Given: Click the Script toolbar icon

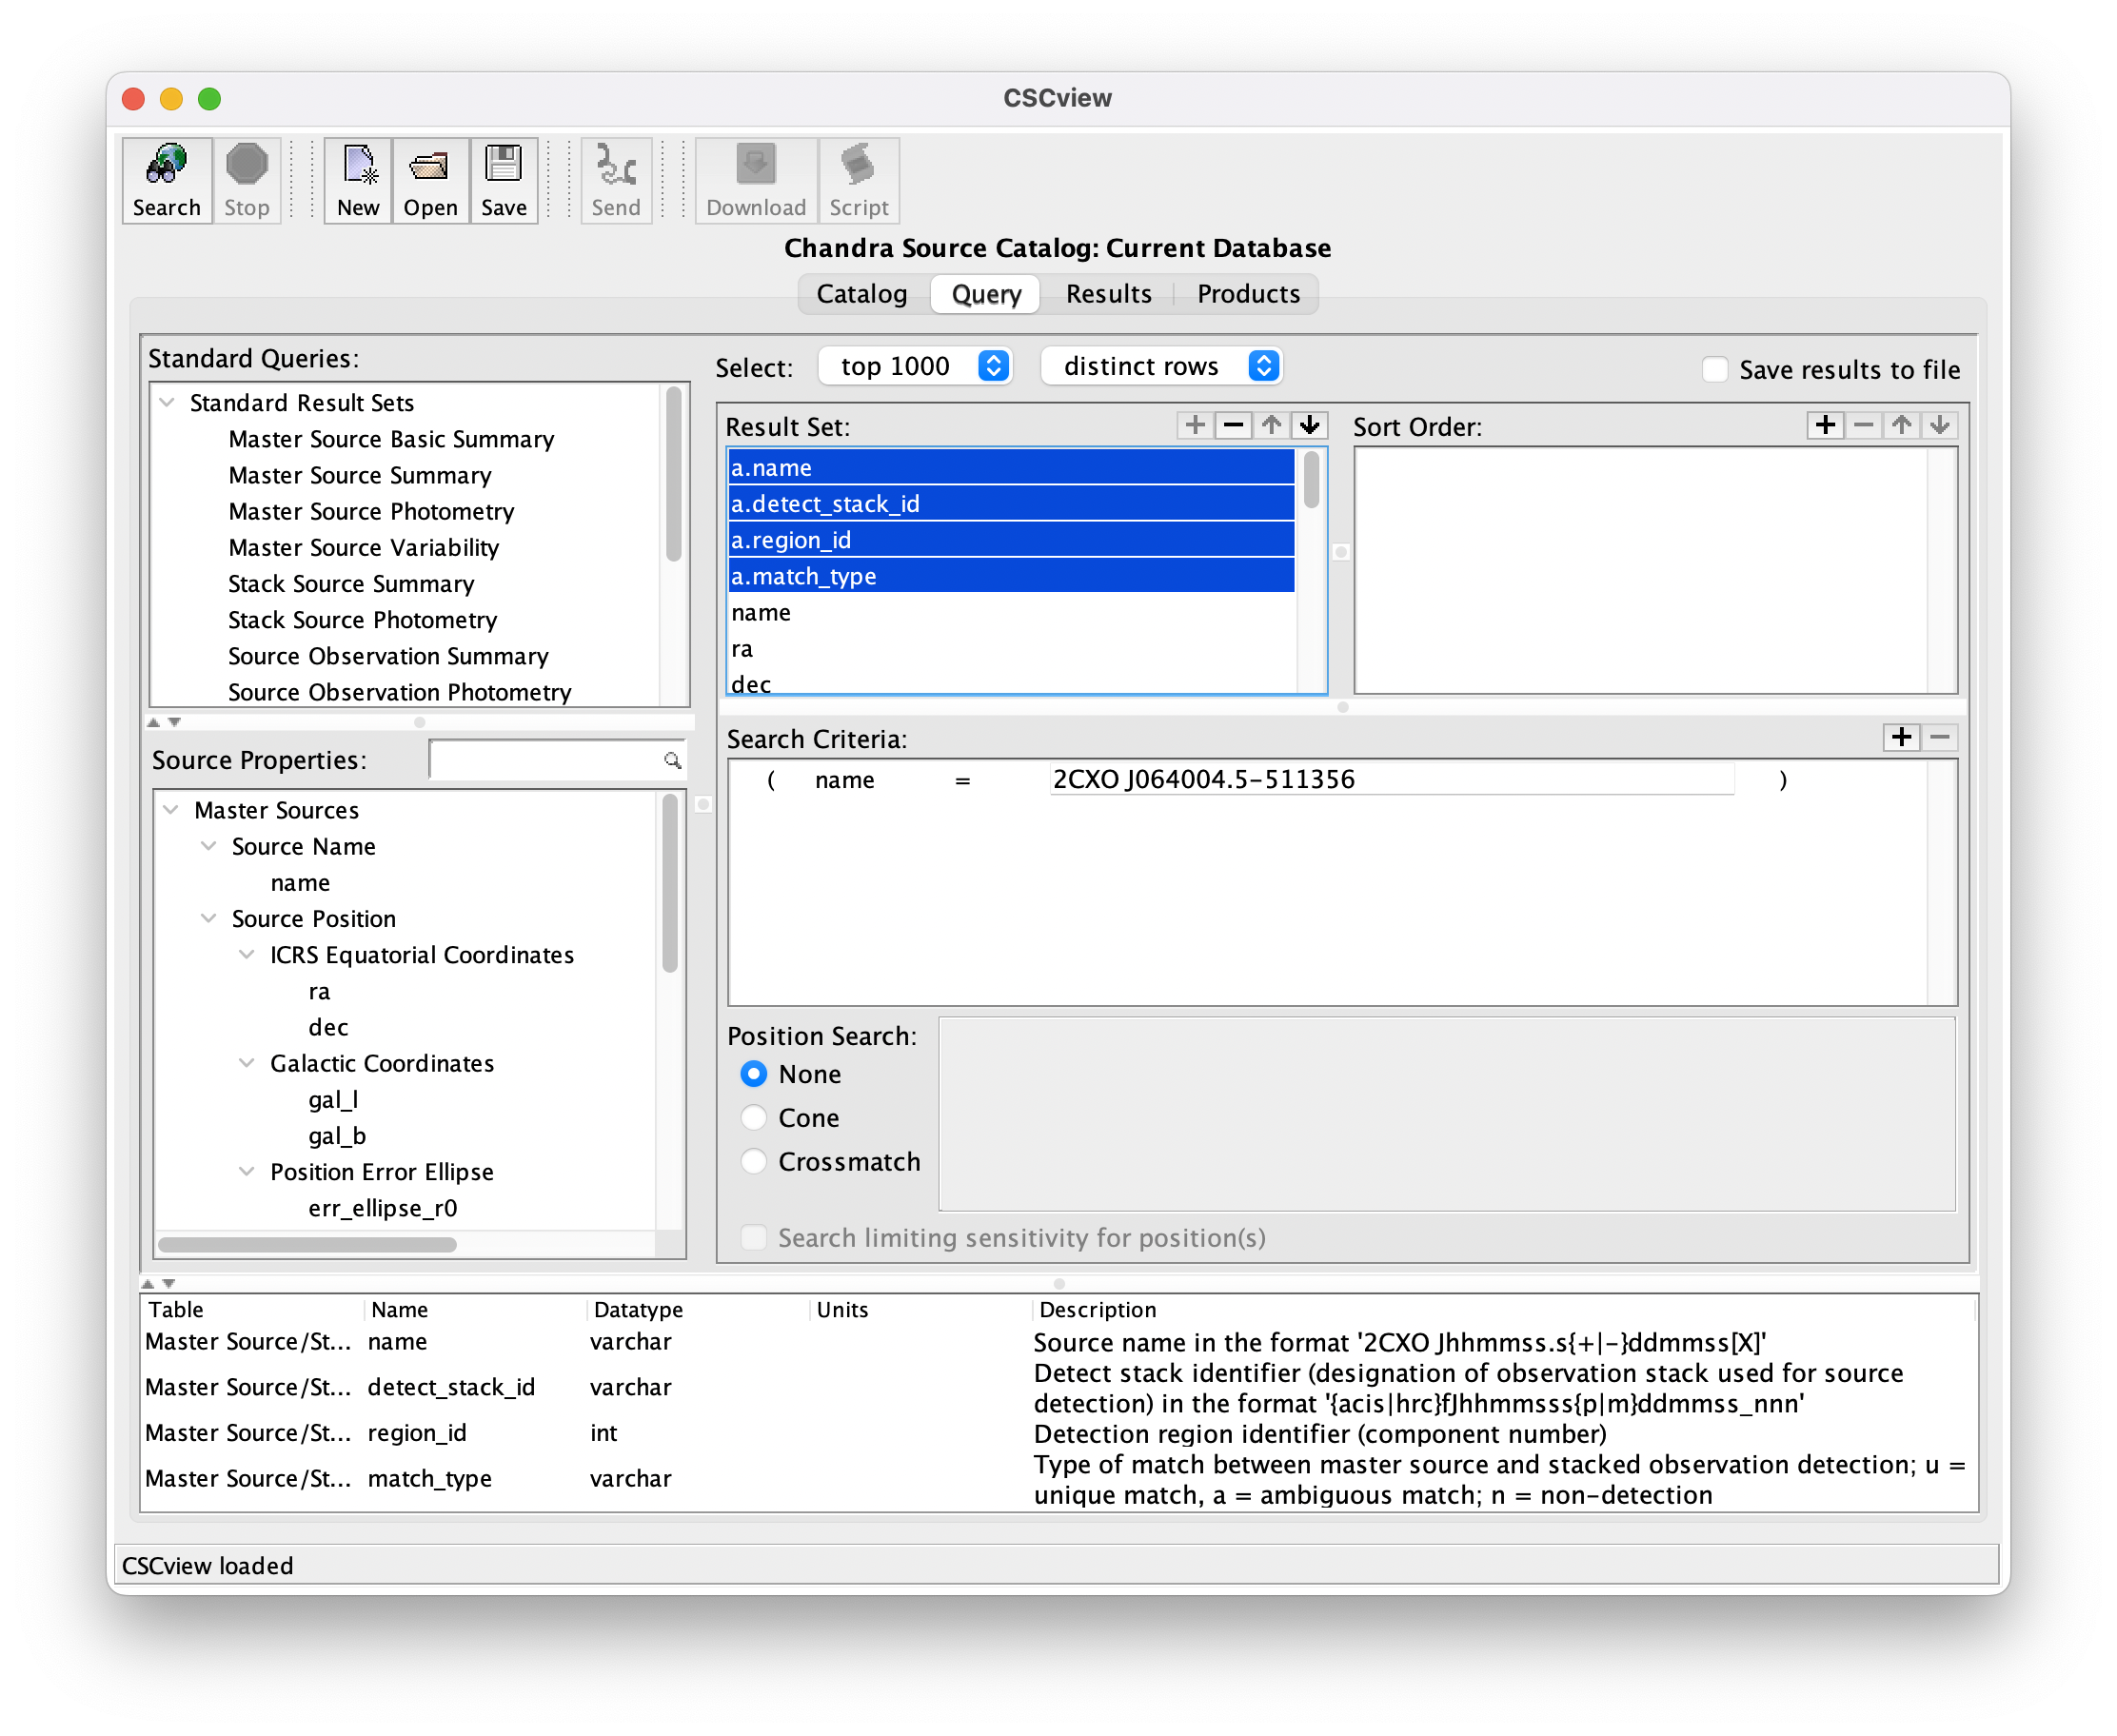Looking at the screenshot, I should 858,180.
